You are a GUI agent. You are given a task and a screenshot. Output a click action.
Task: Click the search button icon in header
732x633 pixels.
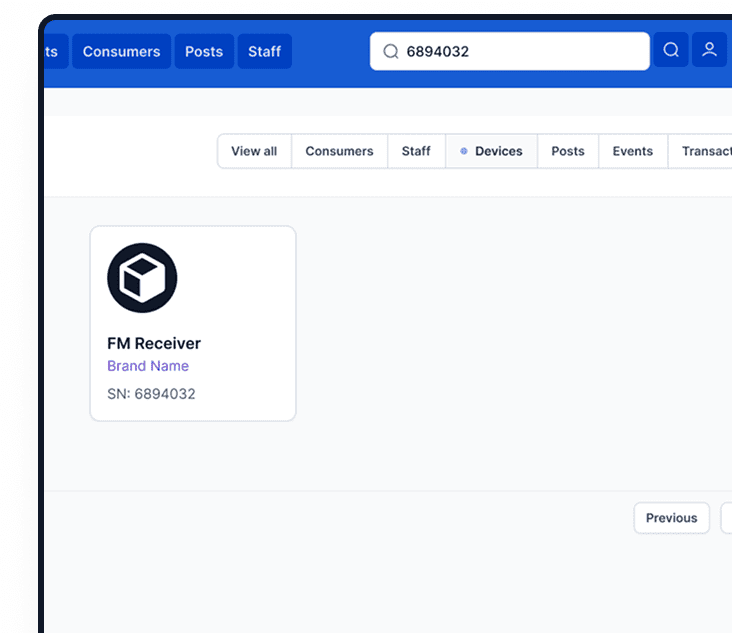coord(671,50)
